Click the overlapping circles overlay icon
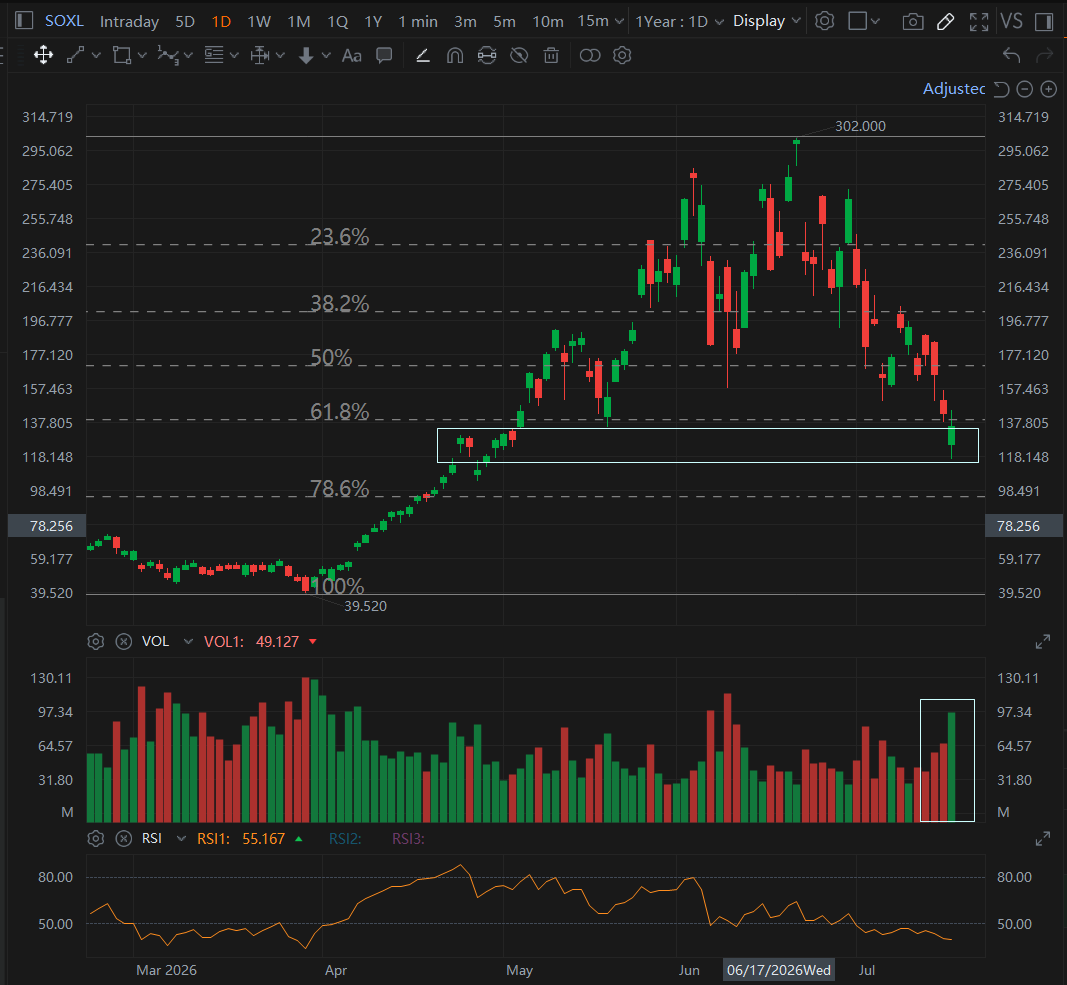 [x=590, y=55]
